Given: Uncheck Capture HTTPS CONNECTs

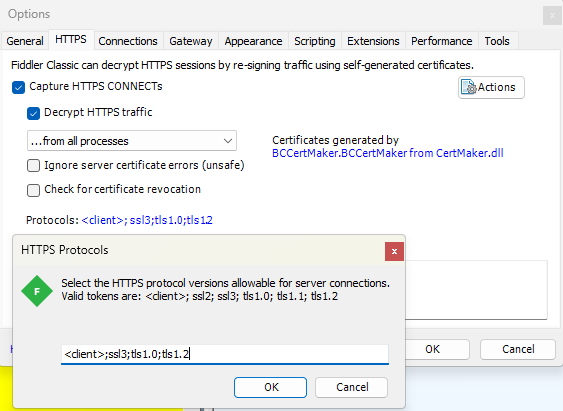Looking at the screenshot, I should coord(18,87).
